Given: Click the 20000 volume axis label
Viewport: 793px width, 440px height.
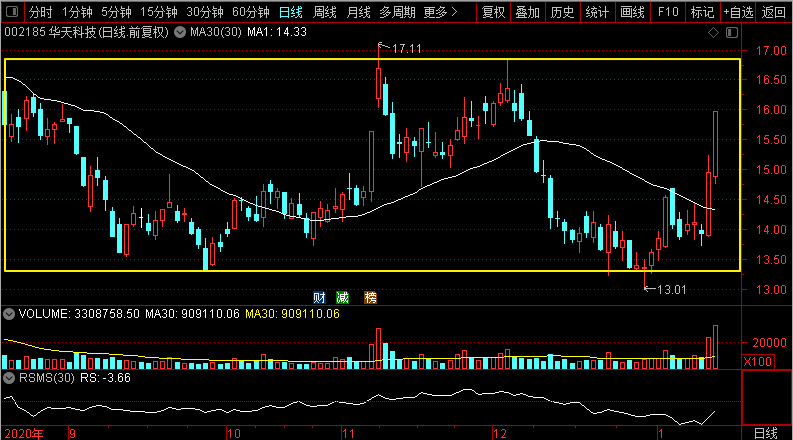Looking at the screenshot, I should pos(769,343).
